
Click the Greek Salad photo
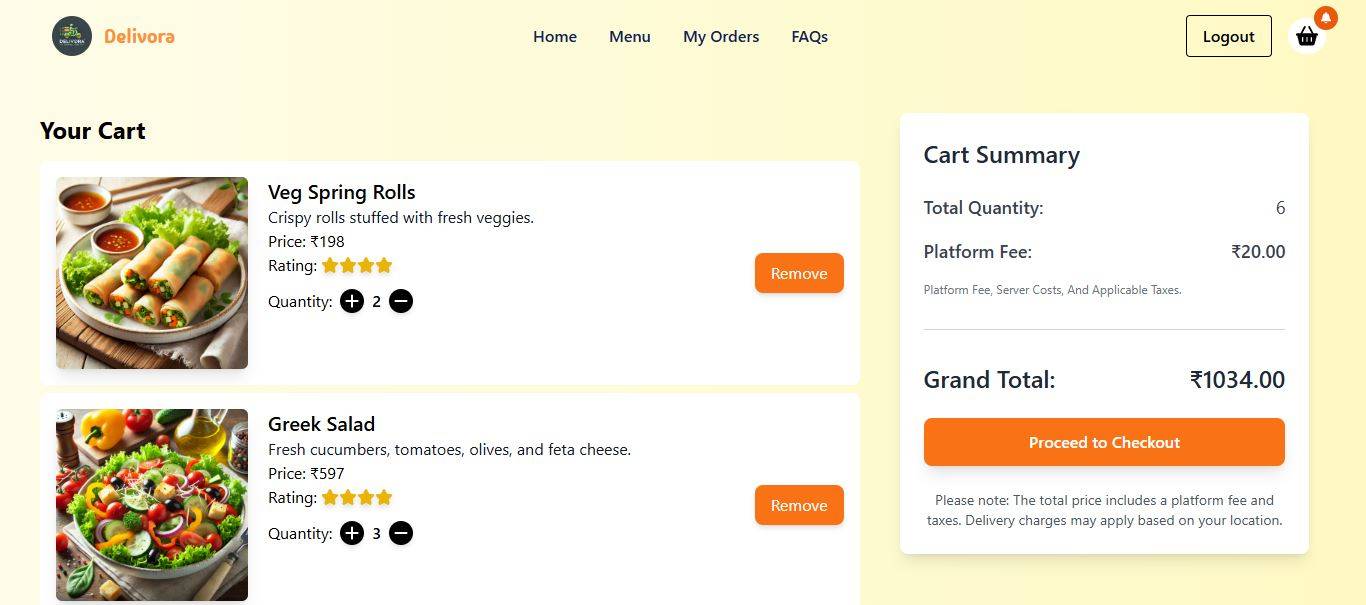coord(151,504)
